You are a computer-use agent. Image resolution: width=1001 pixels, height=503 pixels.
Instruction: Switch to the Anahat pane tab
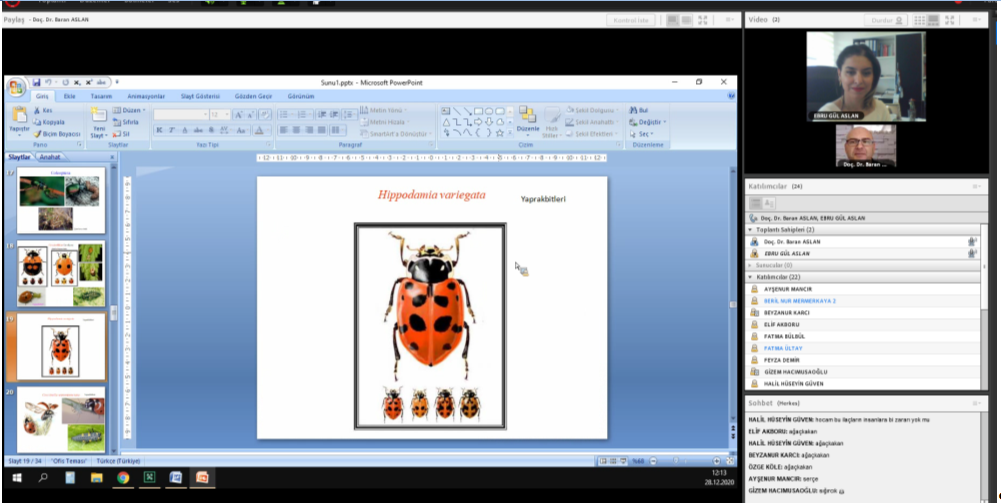coord(50,157)
